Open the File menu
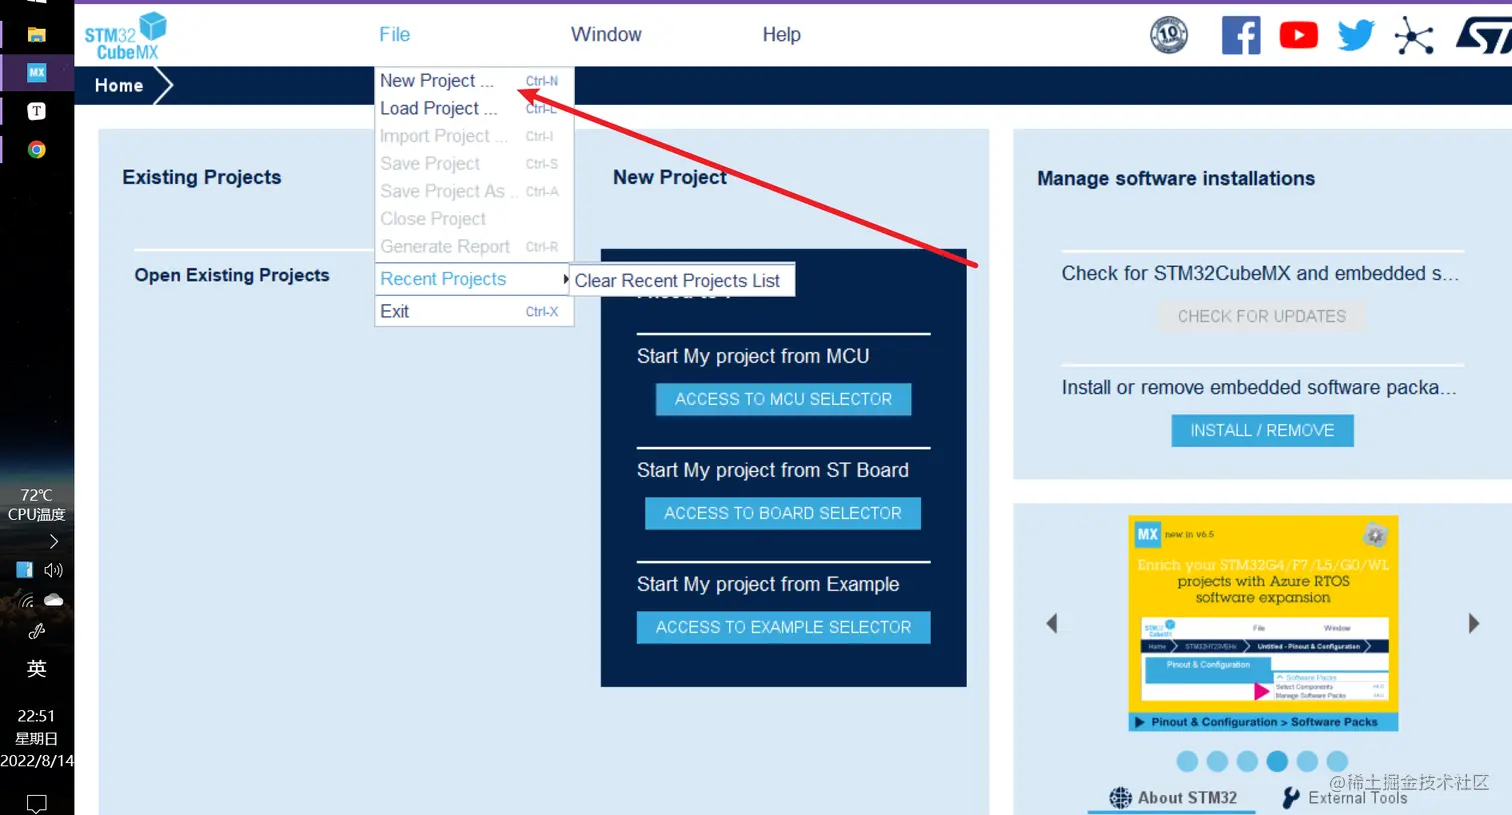The width and height of the screenshot is (1512, 815). (394, 34)
